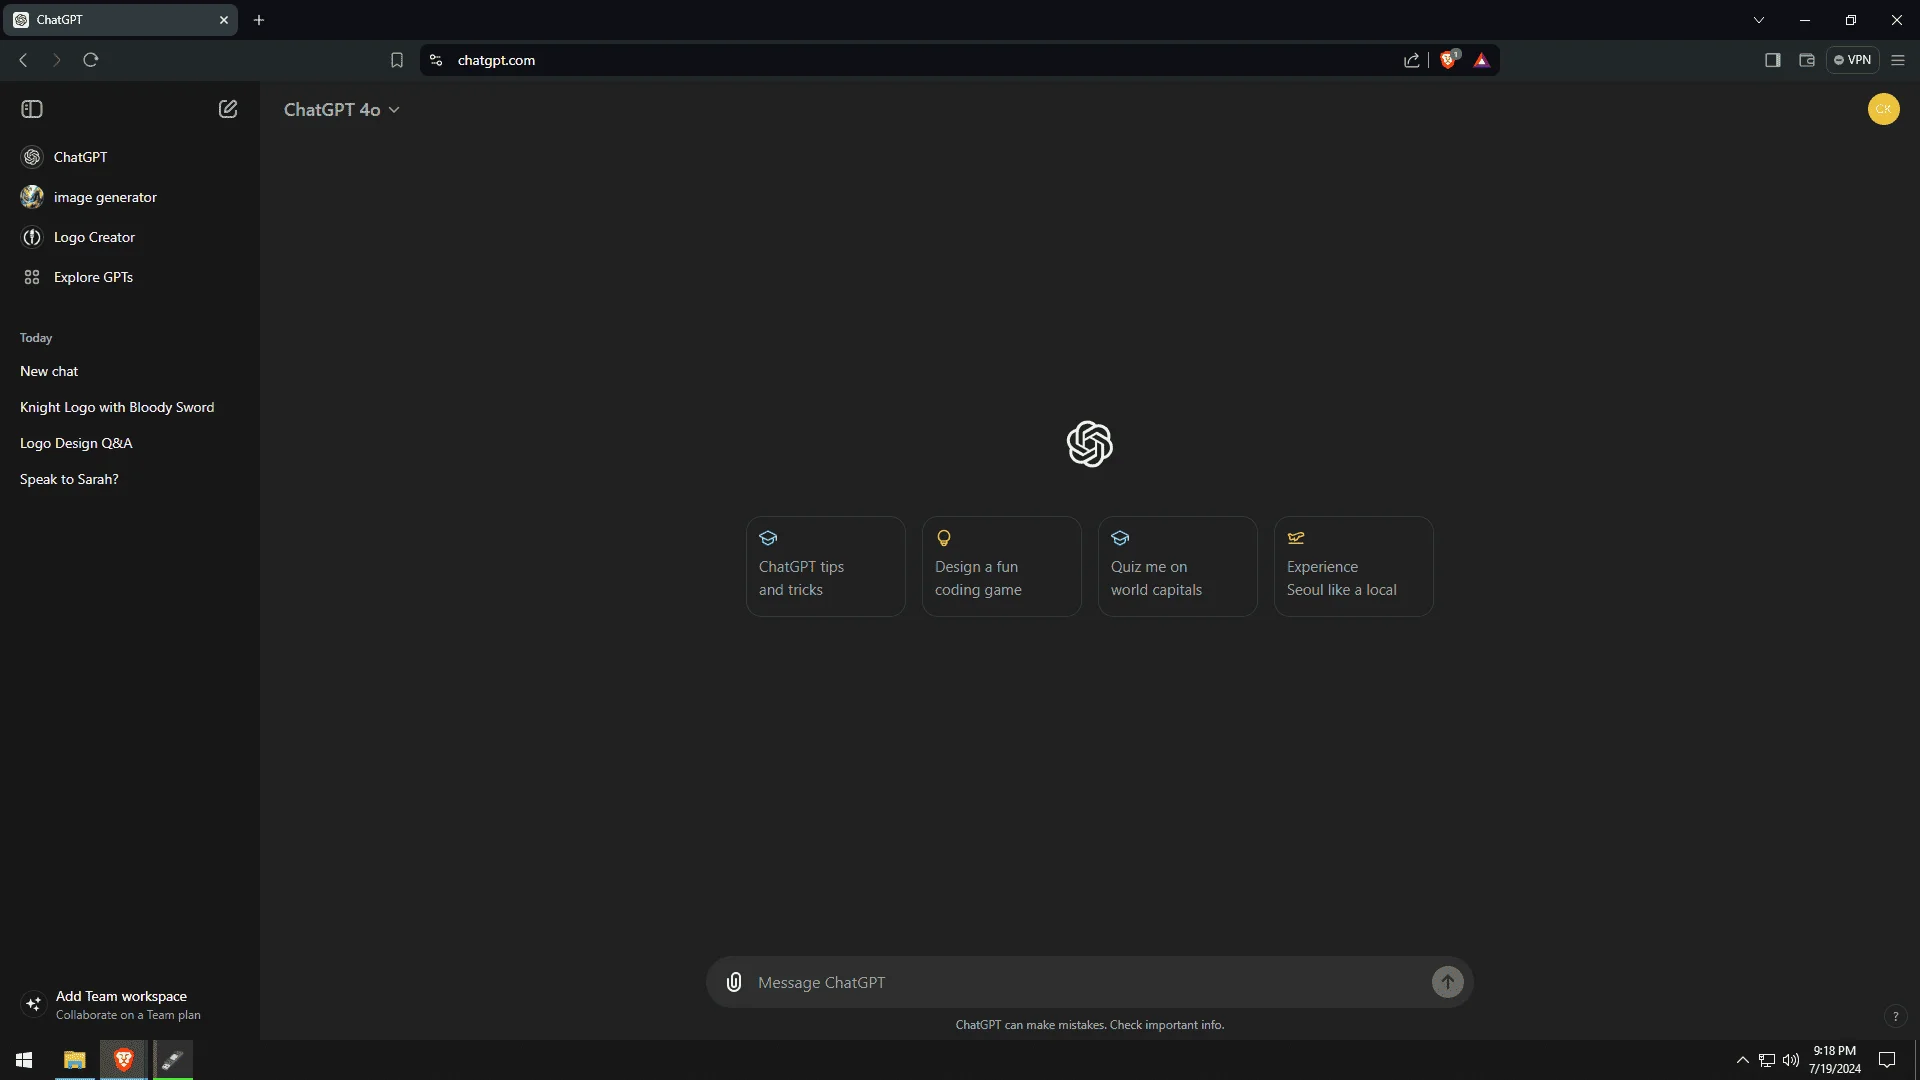
Task: Toggle browser sidebar panel icon
Action: pos(1773,60)
